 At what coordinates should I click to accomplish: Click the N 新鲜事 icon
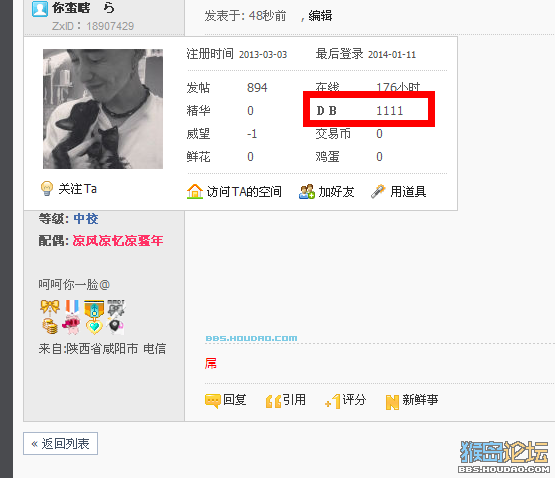click(392, 402)
